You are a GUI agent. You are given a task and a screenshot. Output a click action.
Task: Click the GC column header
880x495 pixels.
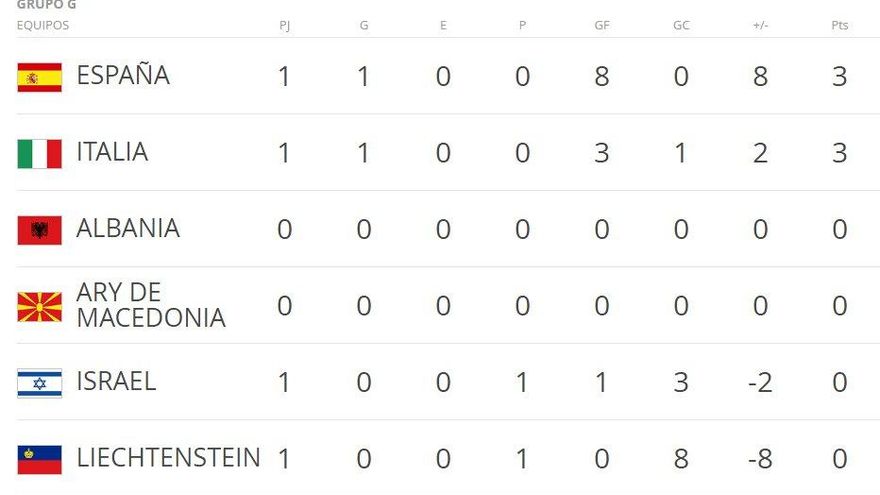click(681, 25)
